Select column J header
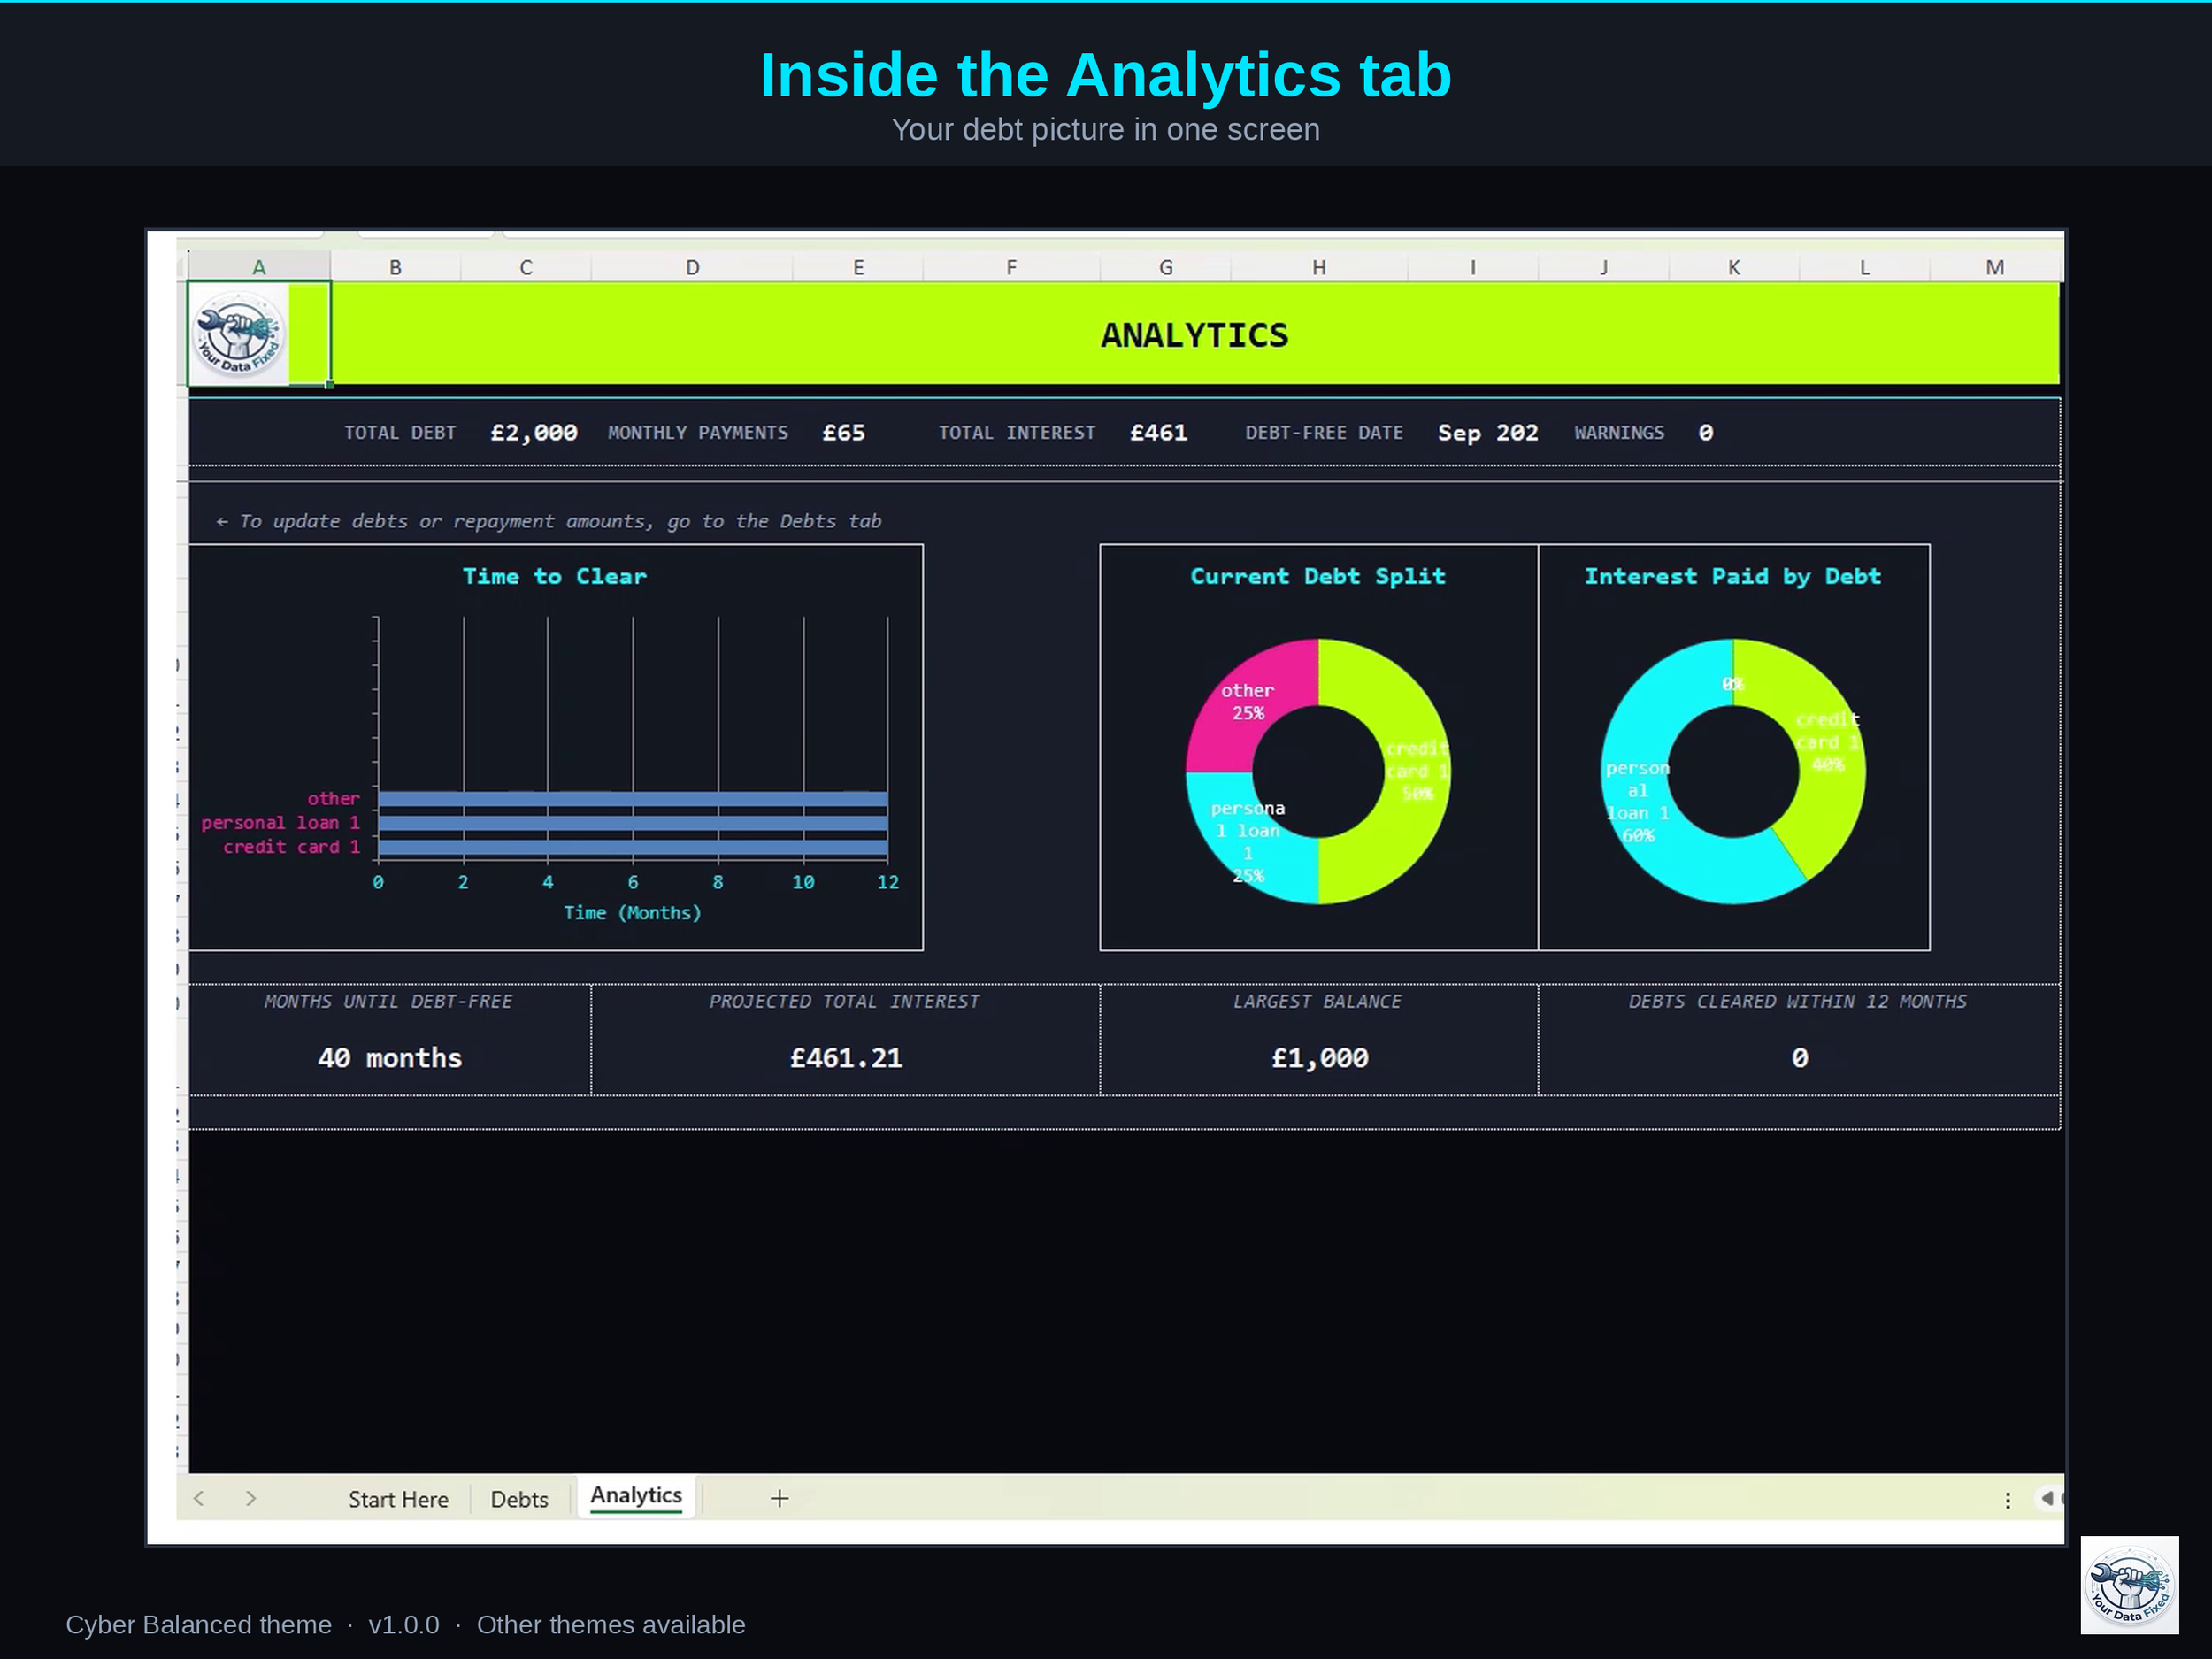This screenshot has width=2212, height=1659. (x=1603, y=267)
